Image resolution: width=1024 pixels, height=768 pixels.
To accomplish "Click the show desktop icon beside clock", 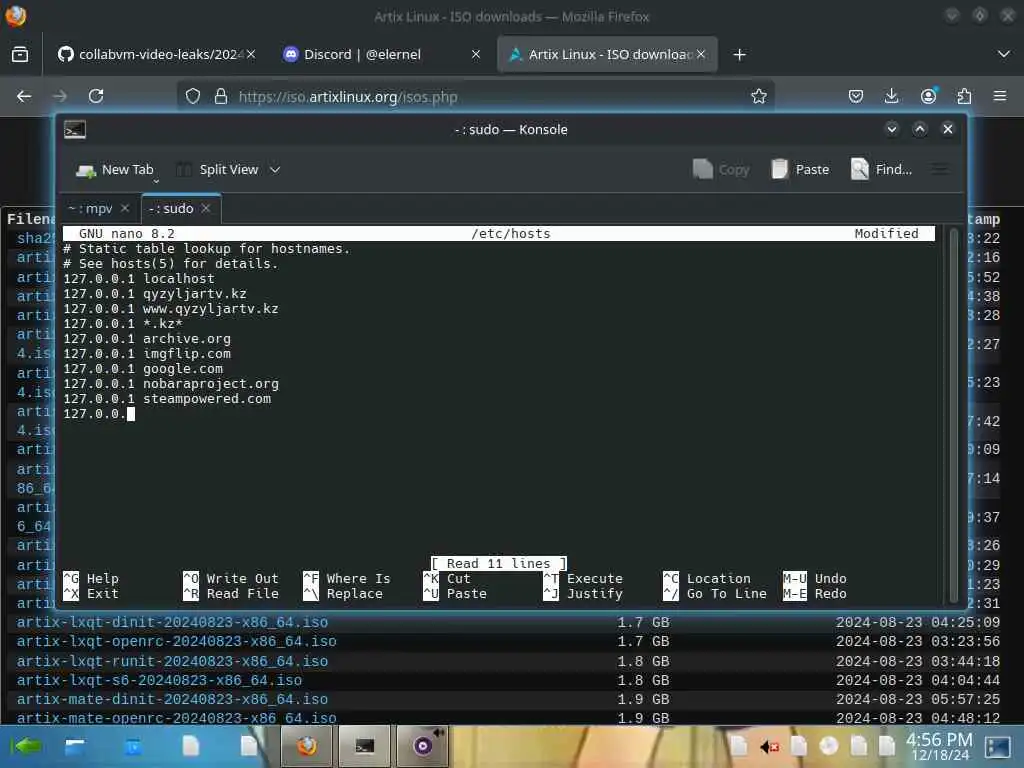I will 997,746.
